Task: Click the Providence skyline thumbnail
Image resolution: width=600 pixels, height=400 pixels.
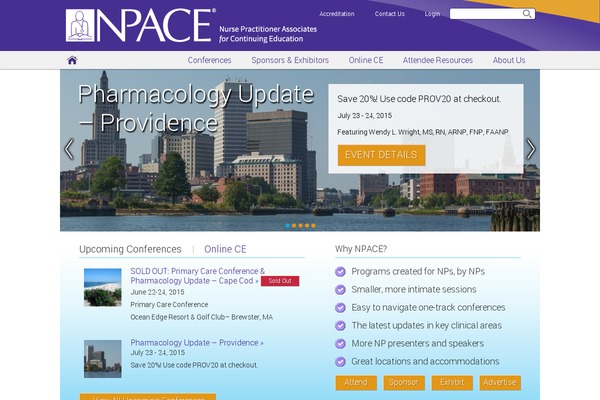Action: (x=103, y=359)
